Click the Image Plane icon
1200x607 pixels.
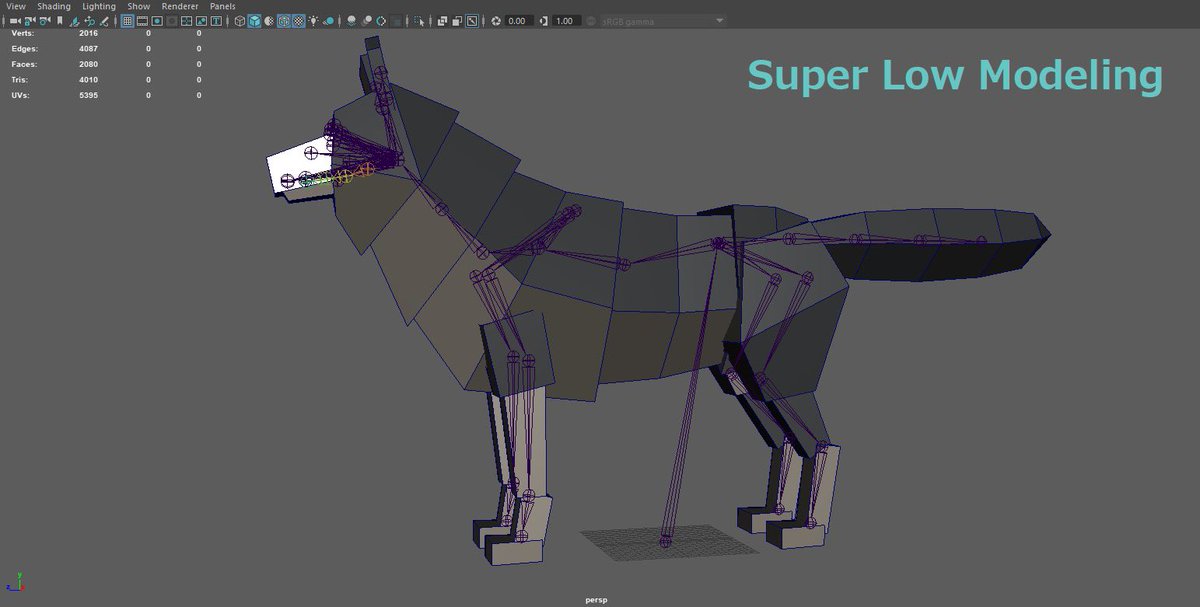pos(75,21)
